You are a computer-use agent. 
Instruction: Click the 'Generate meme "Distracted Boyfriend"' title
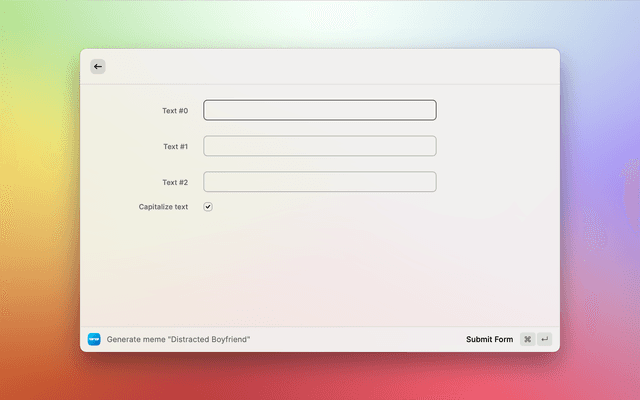click(x=178, y=339)
